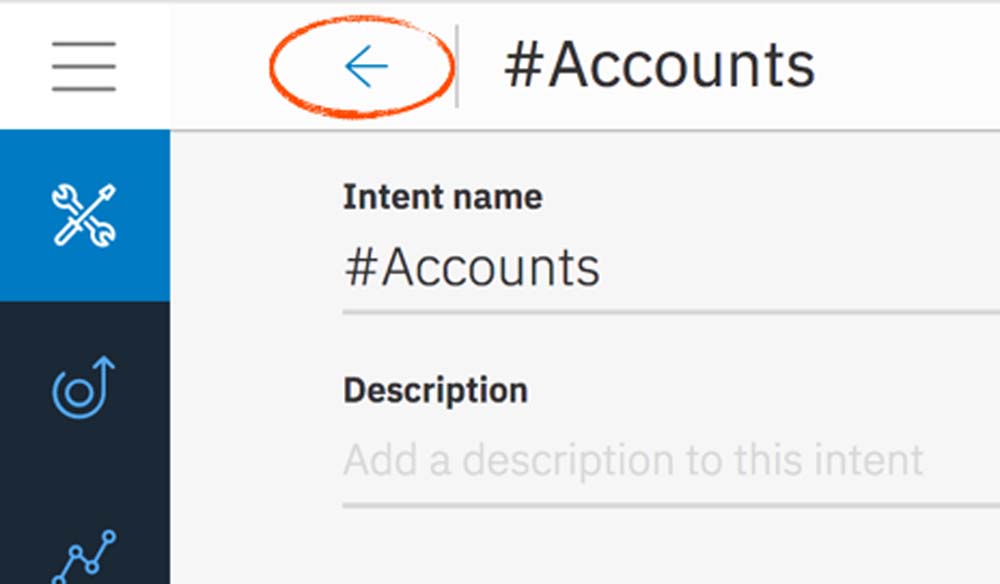Click empty space right of Description label
This screenshot has width=1000, height=584.
click(x=760, y=390)
